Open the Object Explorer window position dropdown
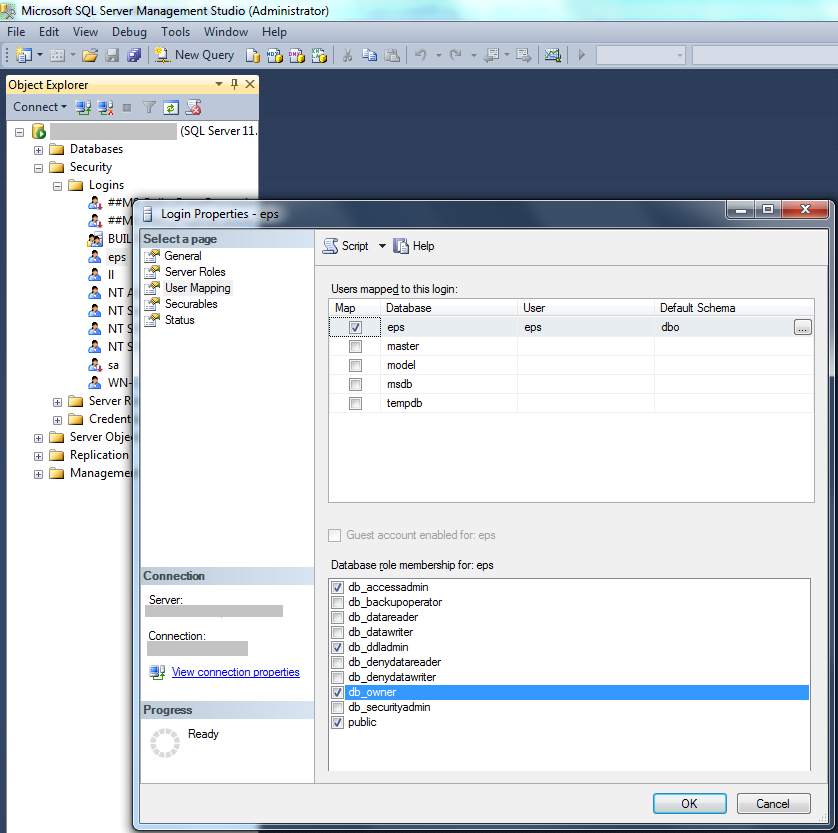 pos(219,84)
